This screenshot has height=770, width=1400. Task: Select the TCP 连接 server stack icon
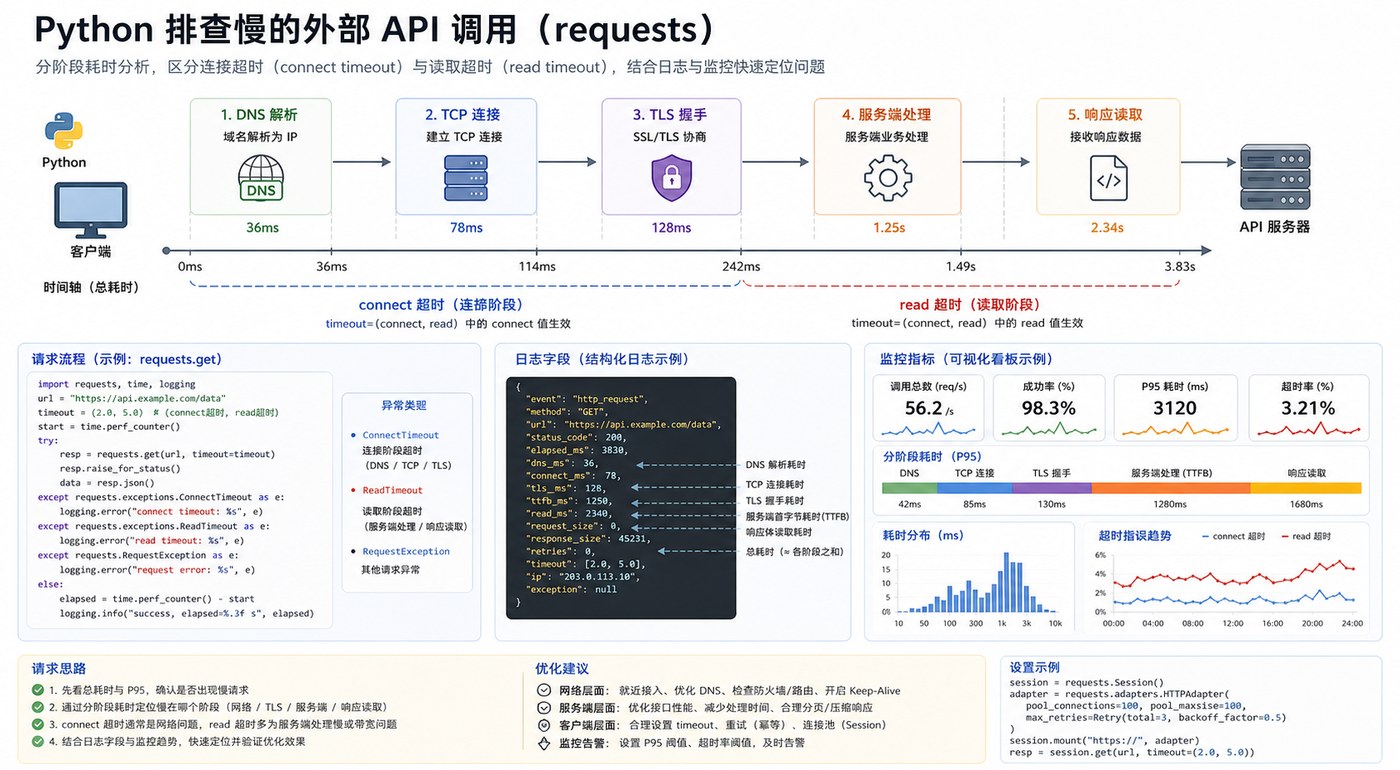pos(465,179)
